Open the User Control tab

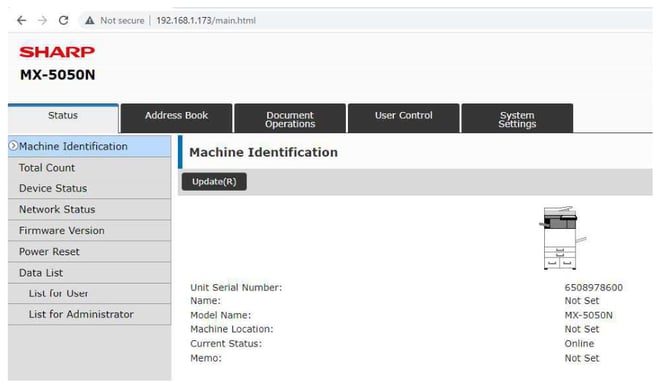(403, 118)
